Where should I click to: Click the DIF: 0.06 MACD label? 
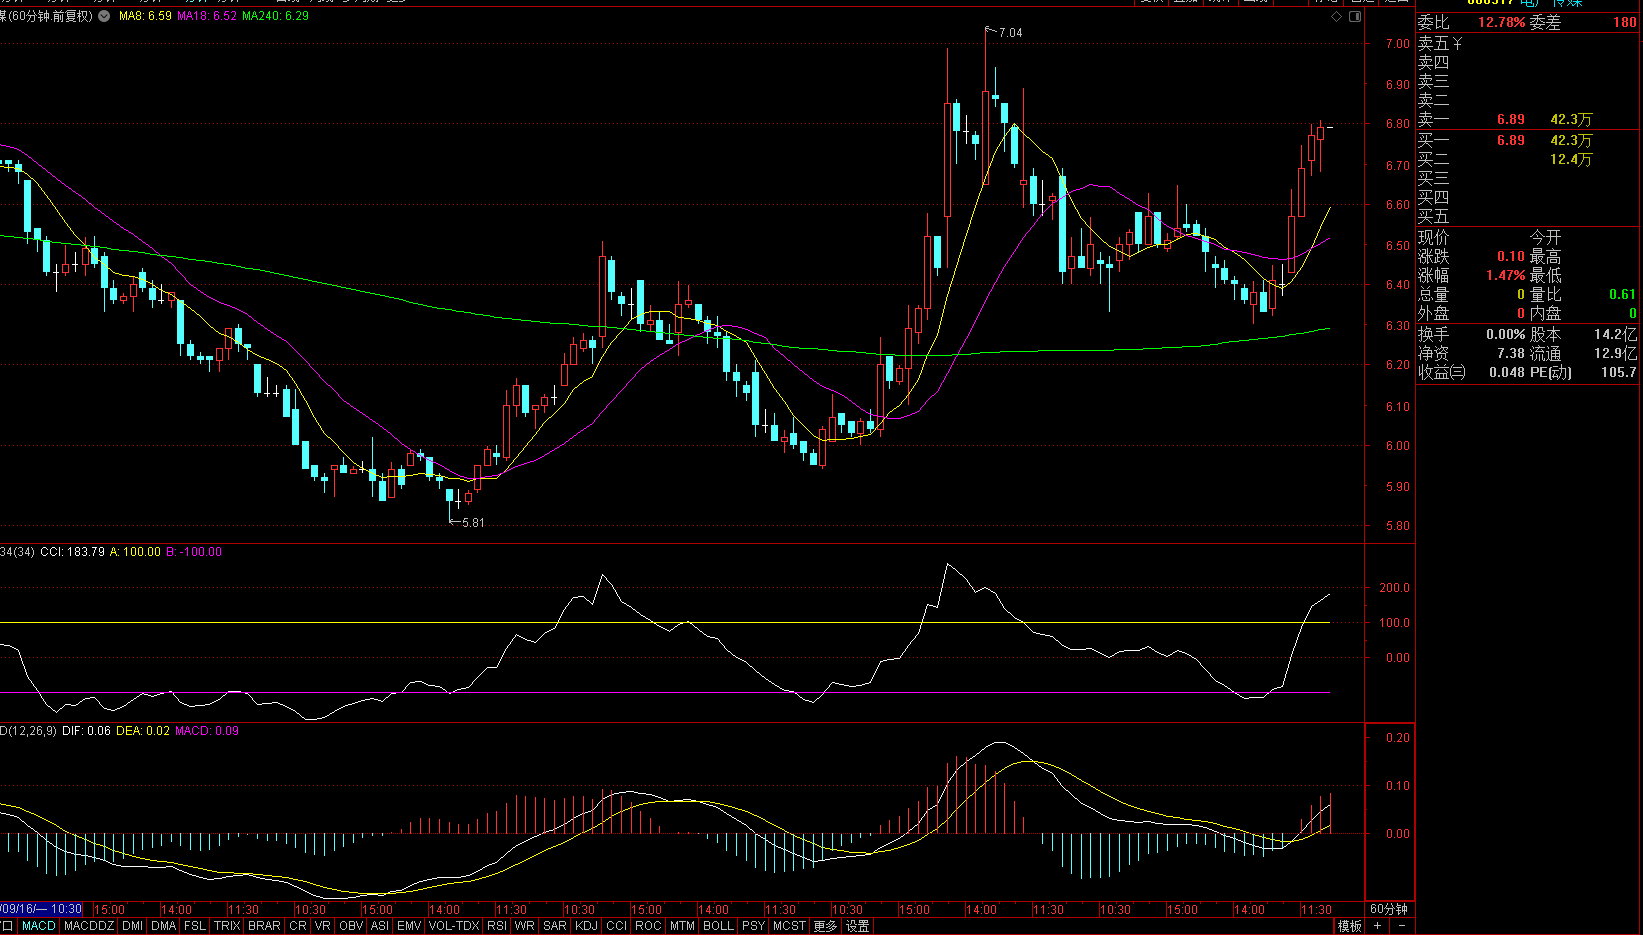click(x=86, y=731)
